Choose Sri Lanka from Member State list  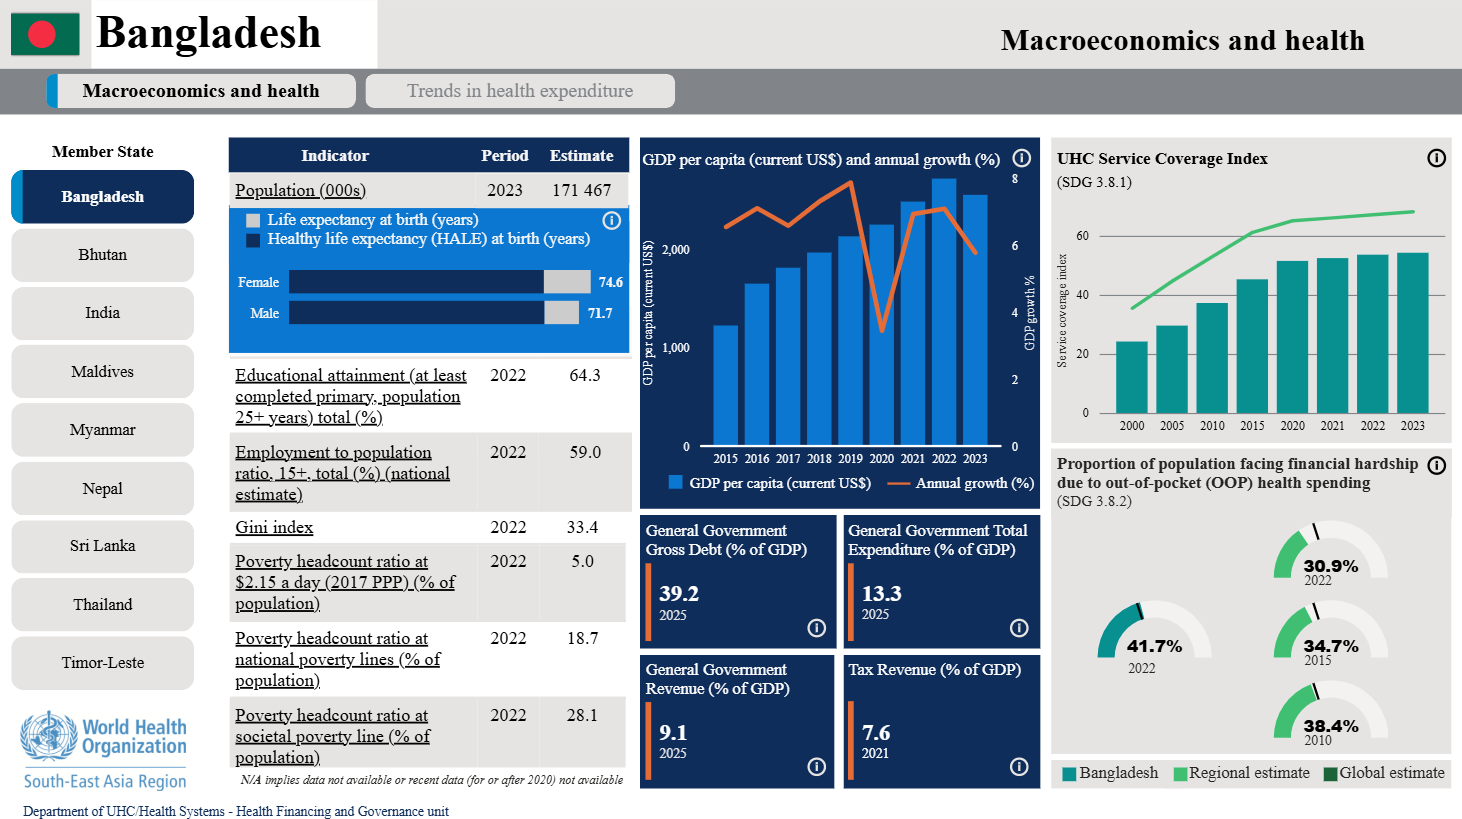[x=102, y=546]
